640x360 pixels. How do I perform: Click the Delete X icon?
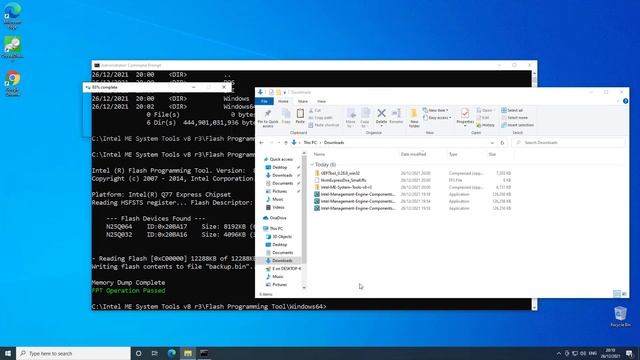point(381,113)
